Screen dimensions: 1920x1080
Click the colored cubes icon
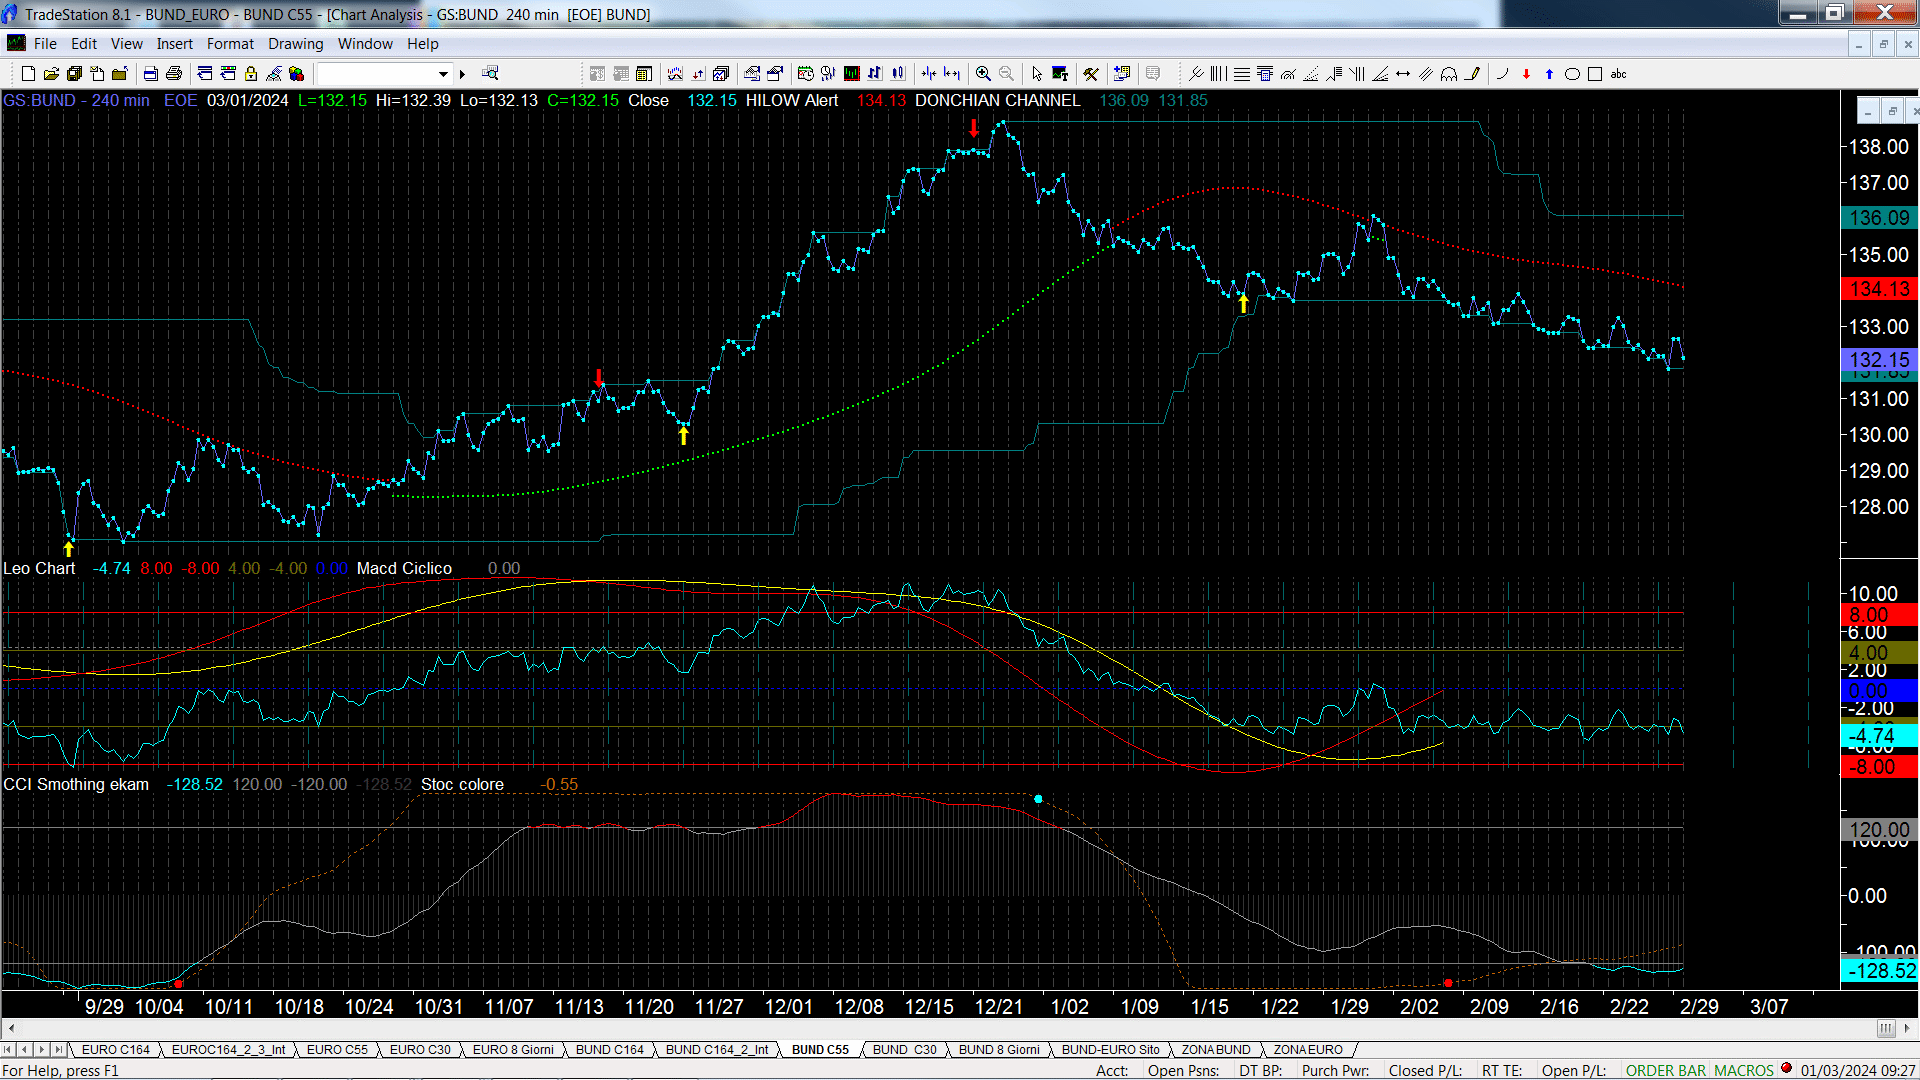click(x=296, y=74)
